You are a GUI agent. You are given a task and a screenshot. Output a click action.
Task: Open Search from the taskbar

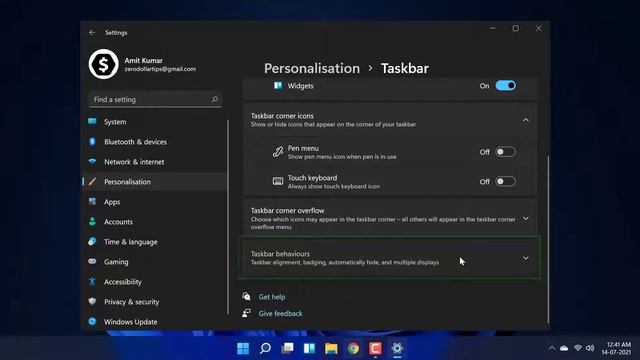click(x=265, y=348)
